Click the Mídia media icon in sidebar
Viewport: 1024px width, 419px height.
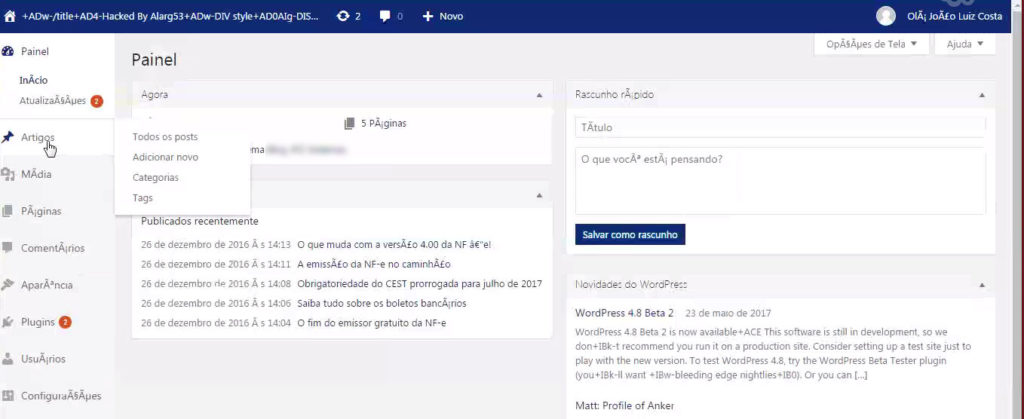[x=8, y=174]
